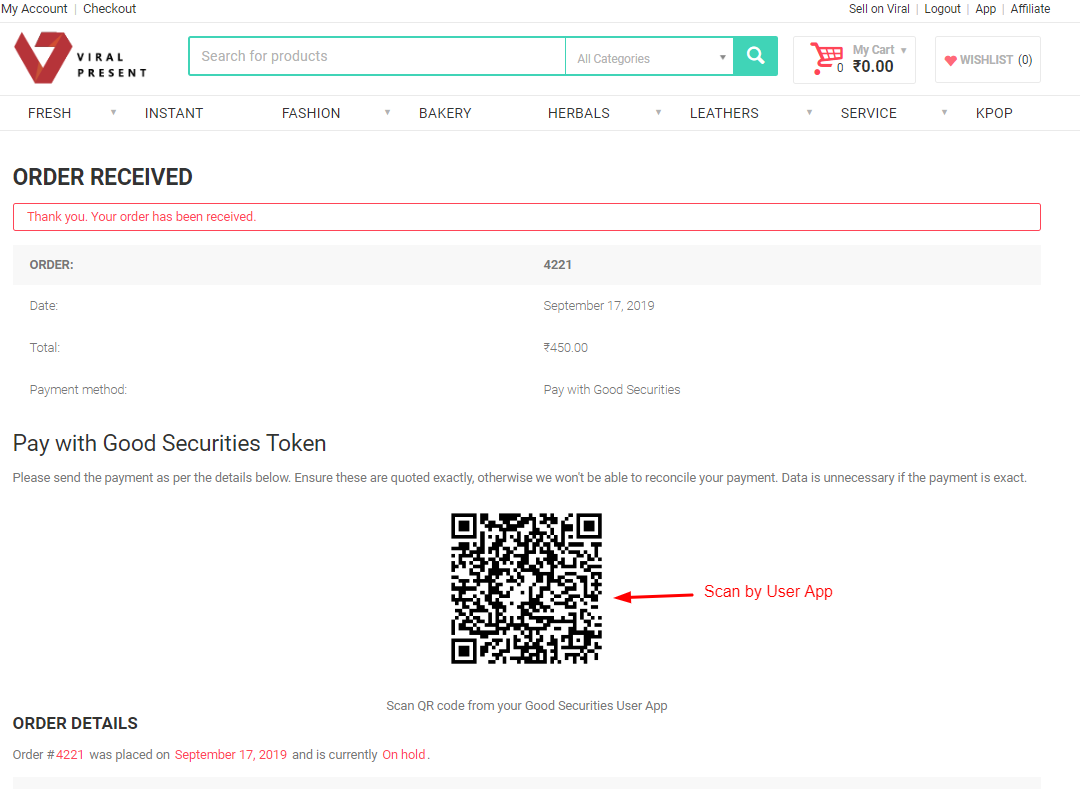
Task: Click the ORDER: label
Action: point(52,265)
